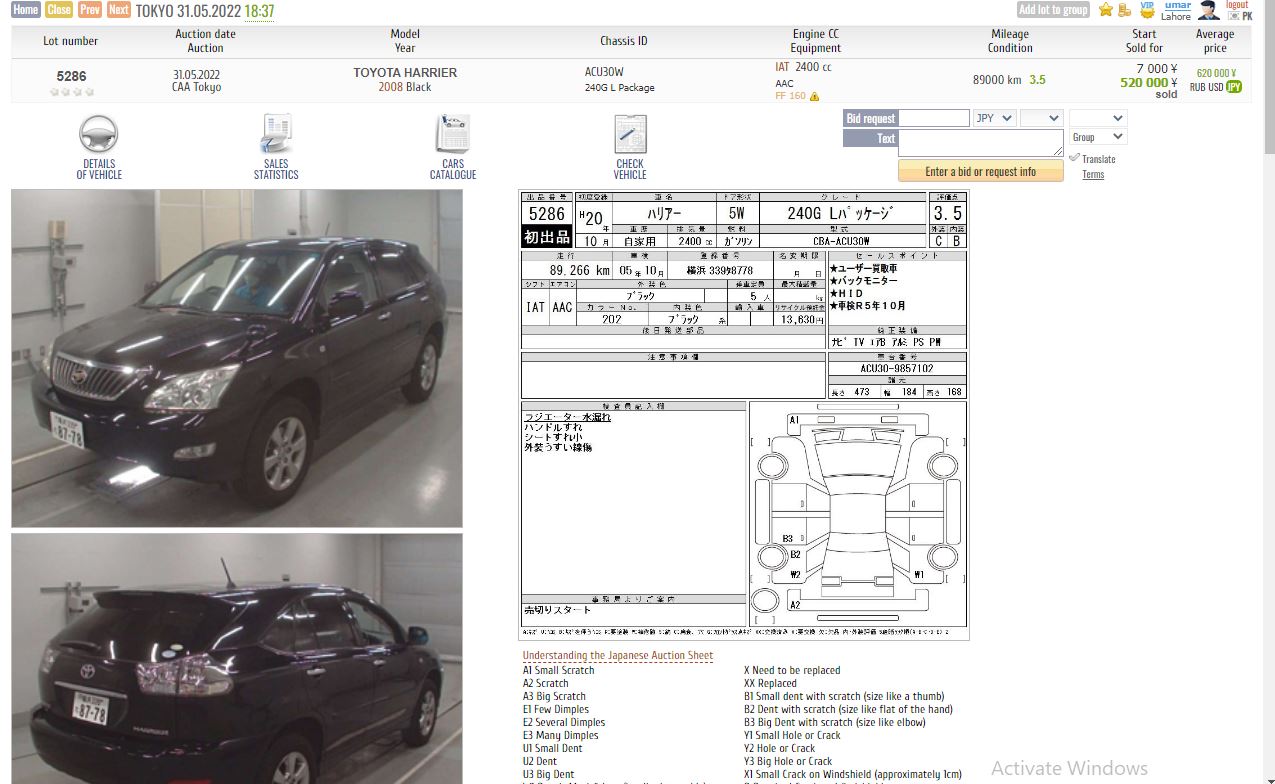Open the Group dropdown
The height and width of the screenshot is (784, 1275).
coord(1097,137)
